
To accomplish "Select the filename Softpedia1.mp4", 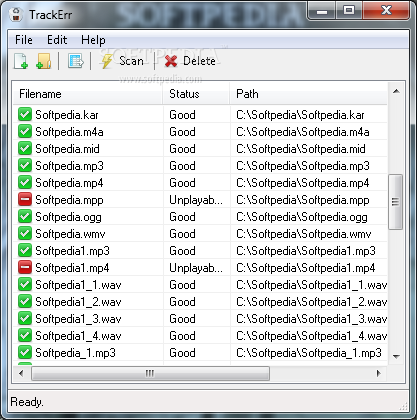I will (72, 268).
